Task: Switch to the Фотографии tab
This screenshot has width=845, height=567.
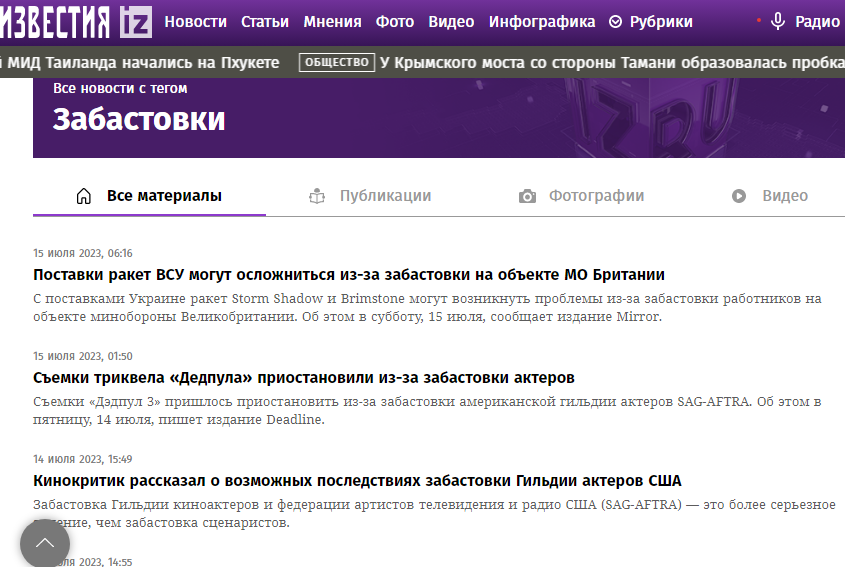Action: (596, 196)
